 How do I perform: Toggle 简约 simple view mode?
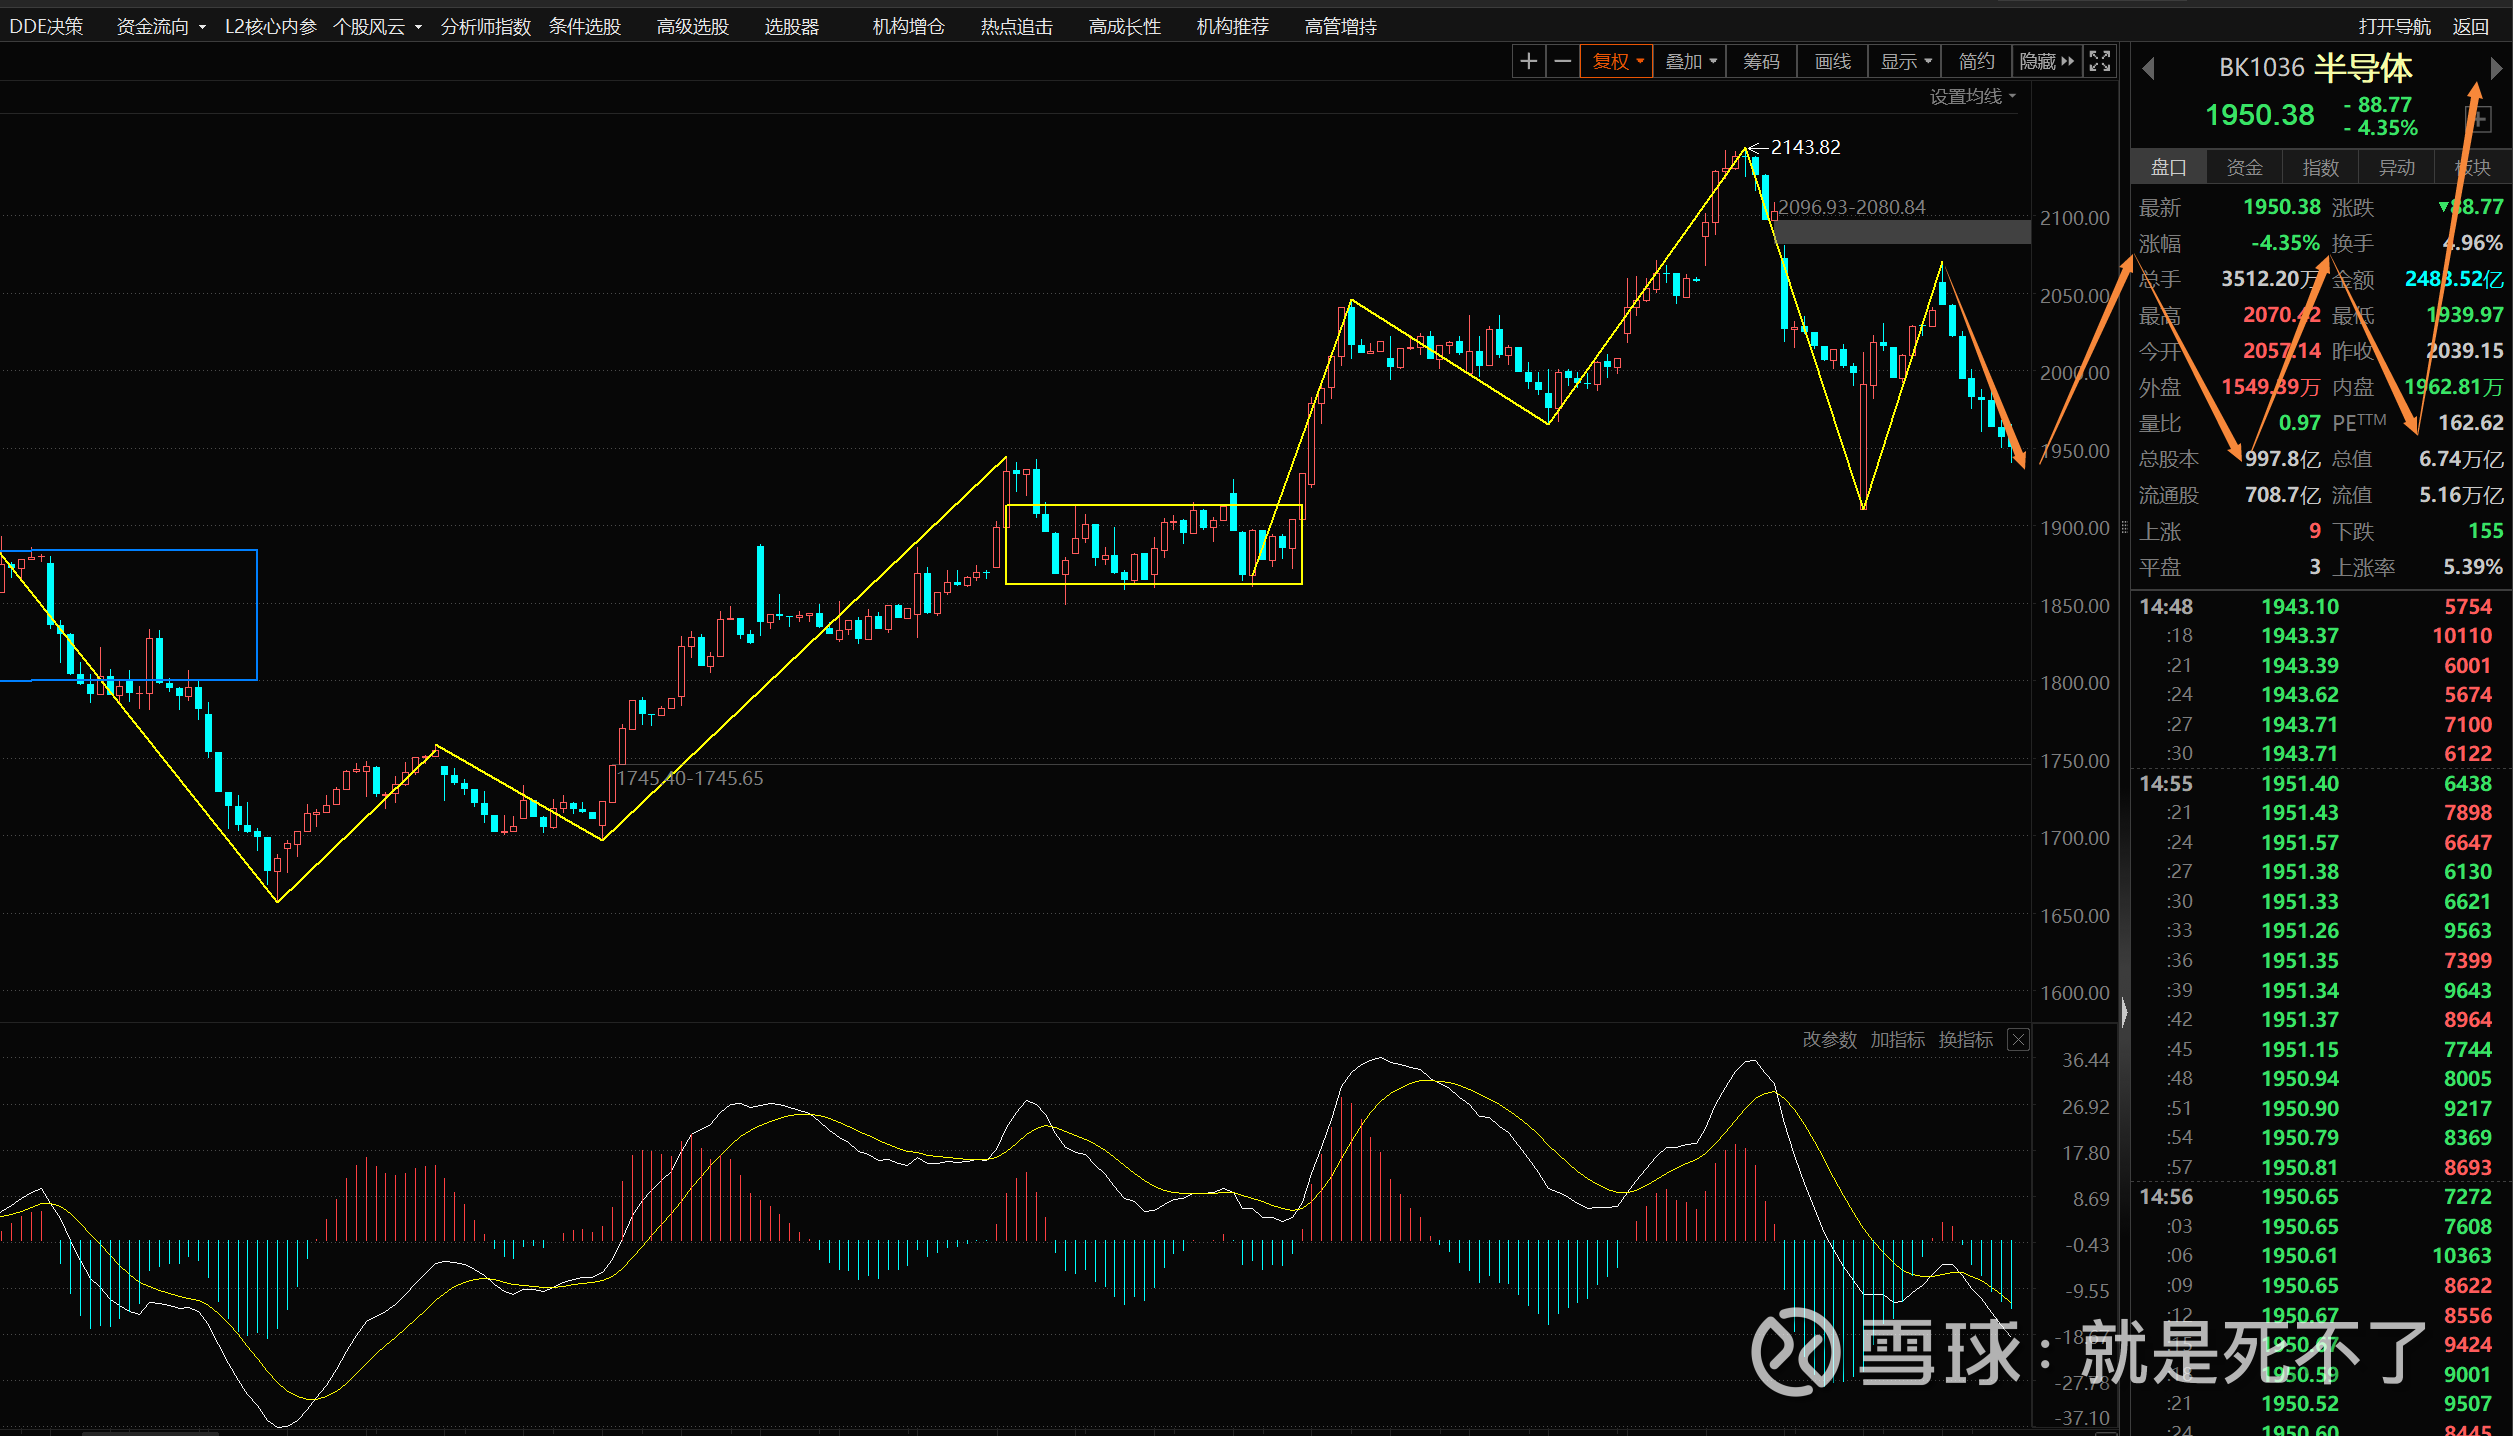pyautogui.click(x=1975, y=62)
